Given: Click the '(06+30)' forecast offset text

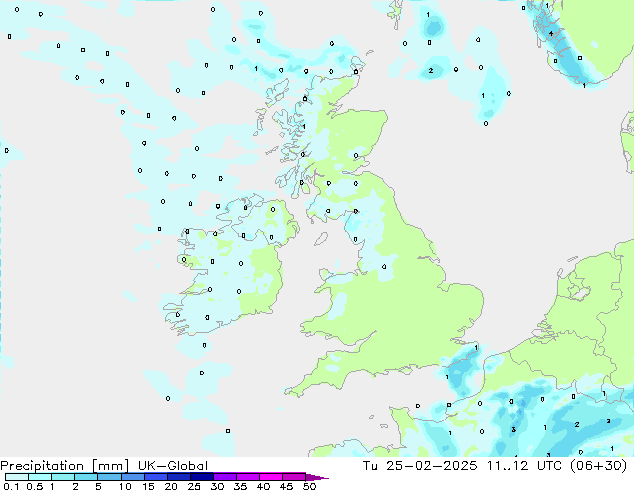Looking at the screenshot, I should coord(598,465).
